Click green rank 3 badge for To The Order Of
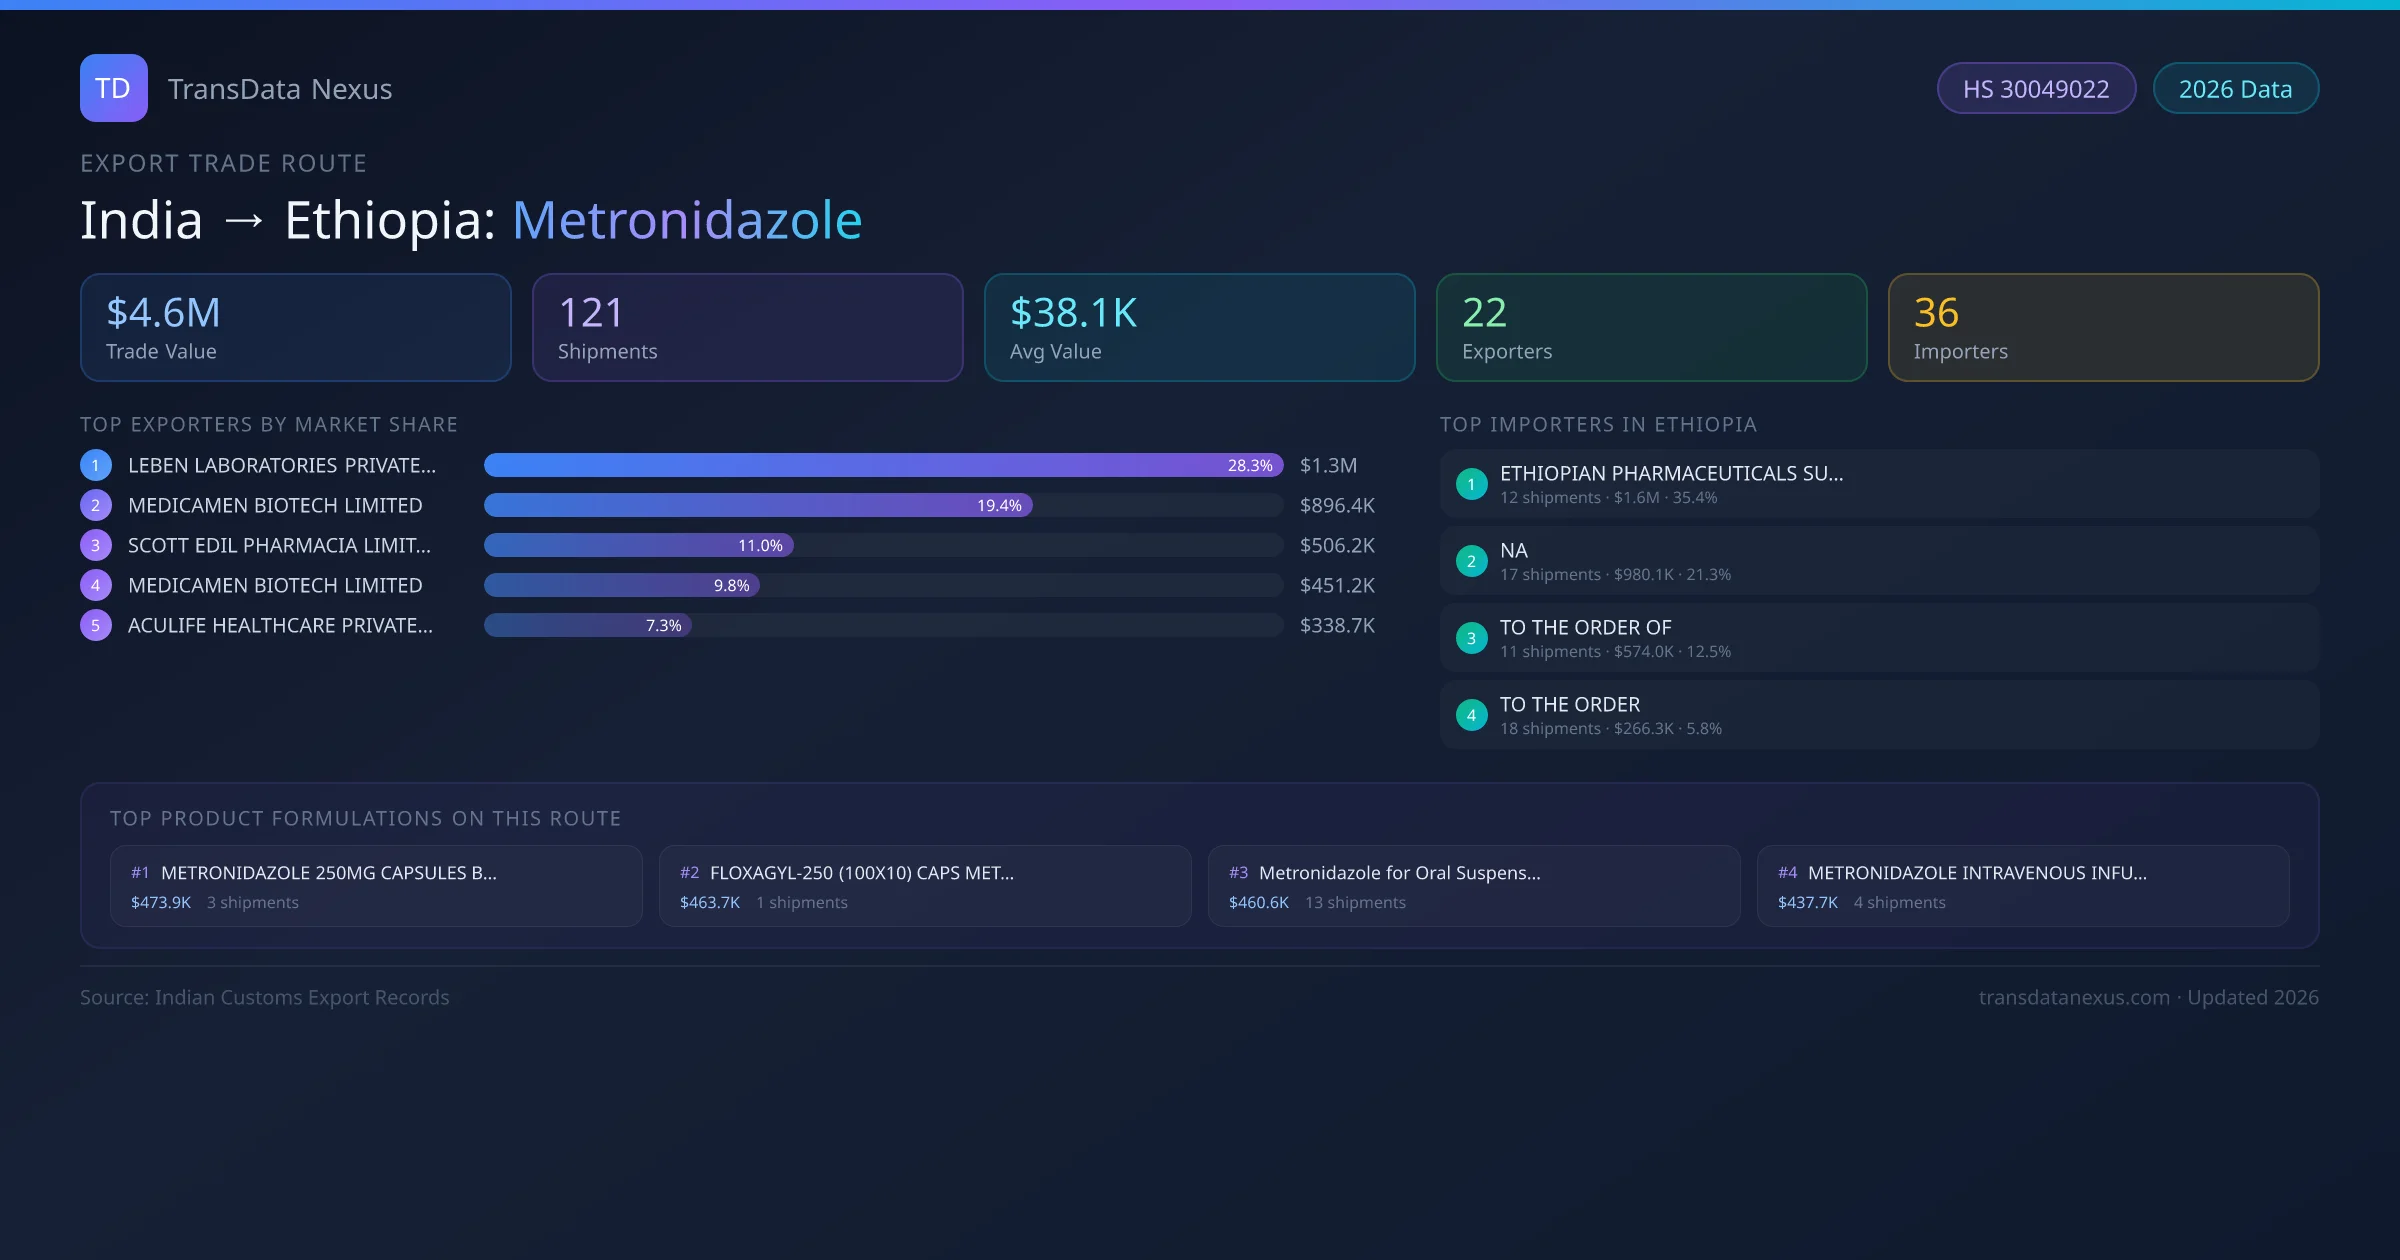 [x=1471, y=638]
